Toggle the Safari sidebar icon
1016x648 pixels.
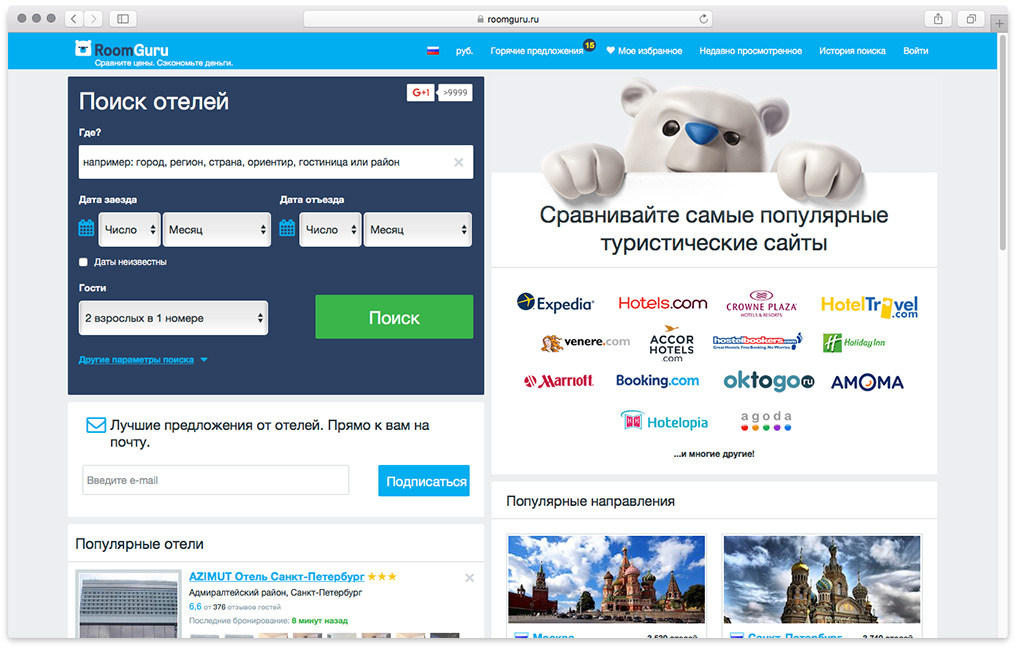tap(123, 19)
